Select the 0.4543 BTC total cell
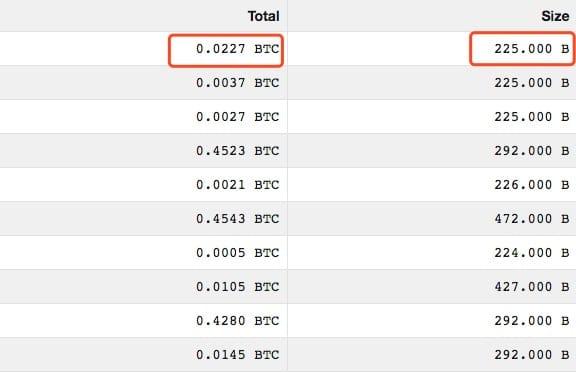The image size is (576, 373). pos(238,219)
